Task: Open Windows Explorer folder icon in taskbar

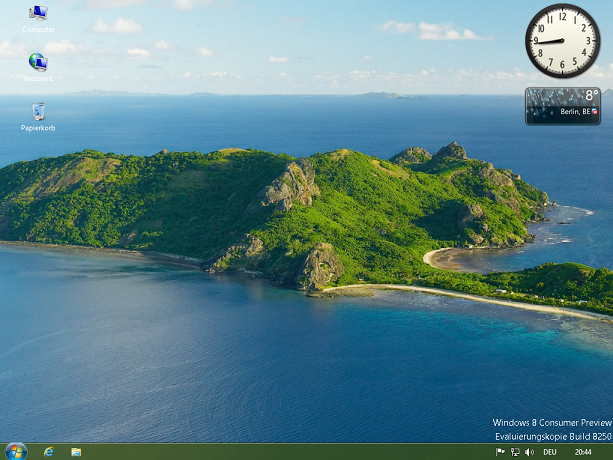Action: click(x=76, y=452)
